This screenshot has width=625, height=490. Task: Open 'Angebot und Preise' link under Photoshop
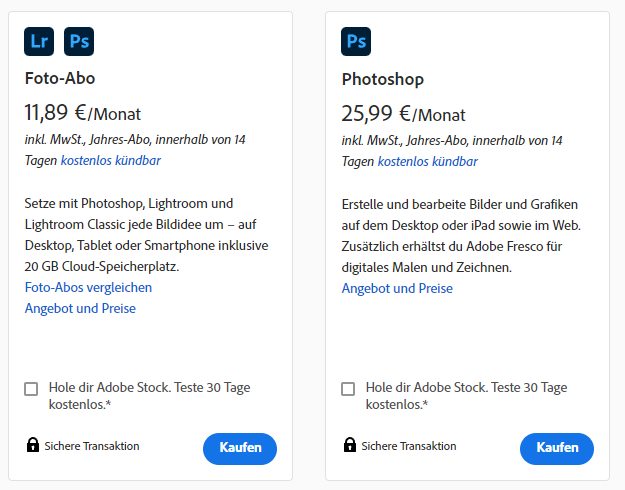pos(397,288)
